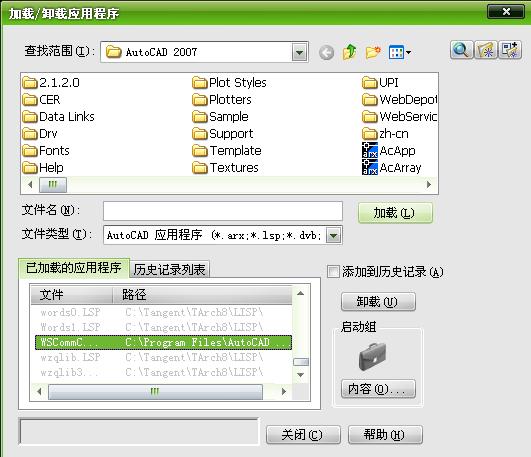This screenshot has height=457, width=531.
Task: Click the 帮助(H) button
Action: click(x=385, y=435)
